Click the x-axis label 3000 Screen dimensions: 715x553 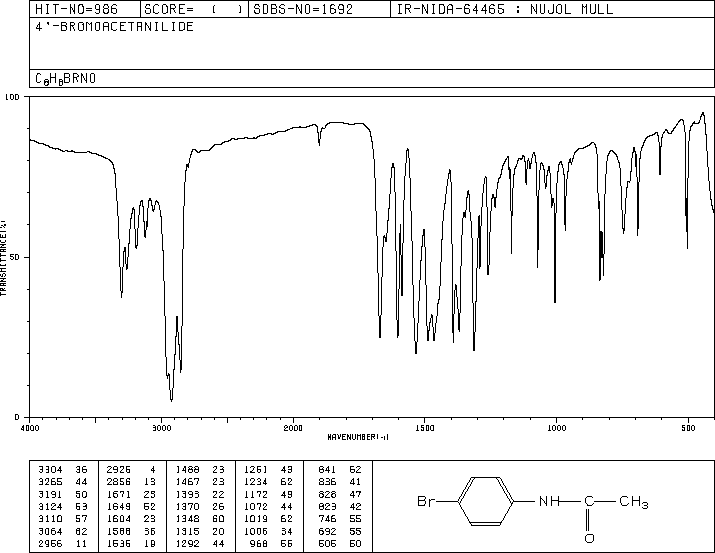(161, 428)
